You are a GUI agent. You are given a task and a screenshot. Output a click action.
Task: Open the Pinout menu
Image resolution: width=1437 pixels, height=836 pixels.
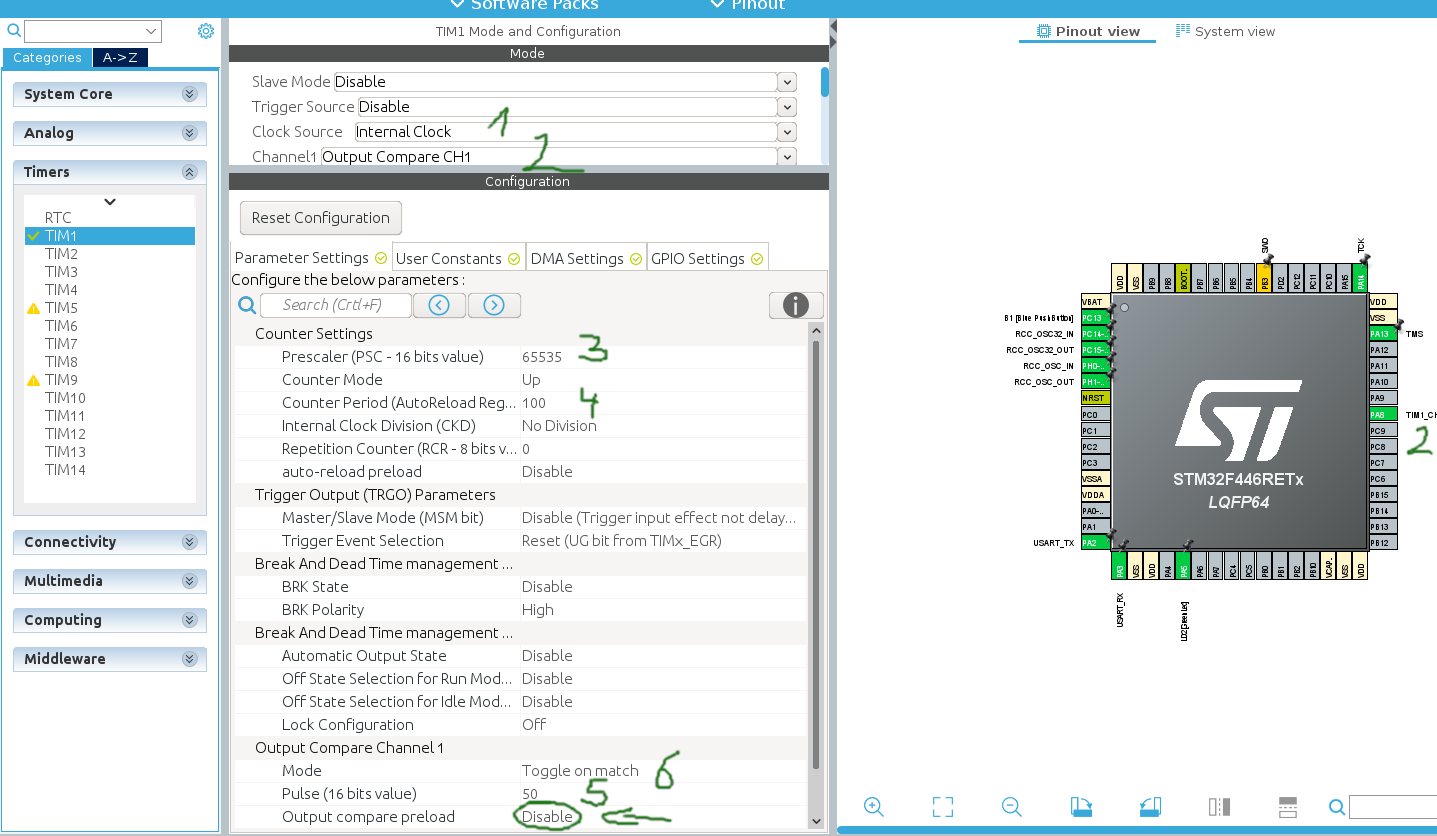[x=748, y=5]
